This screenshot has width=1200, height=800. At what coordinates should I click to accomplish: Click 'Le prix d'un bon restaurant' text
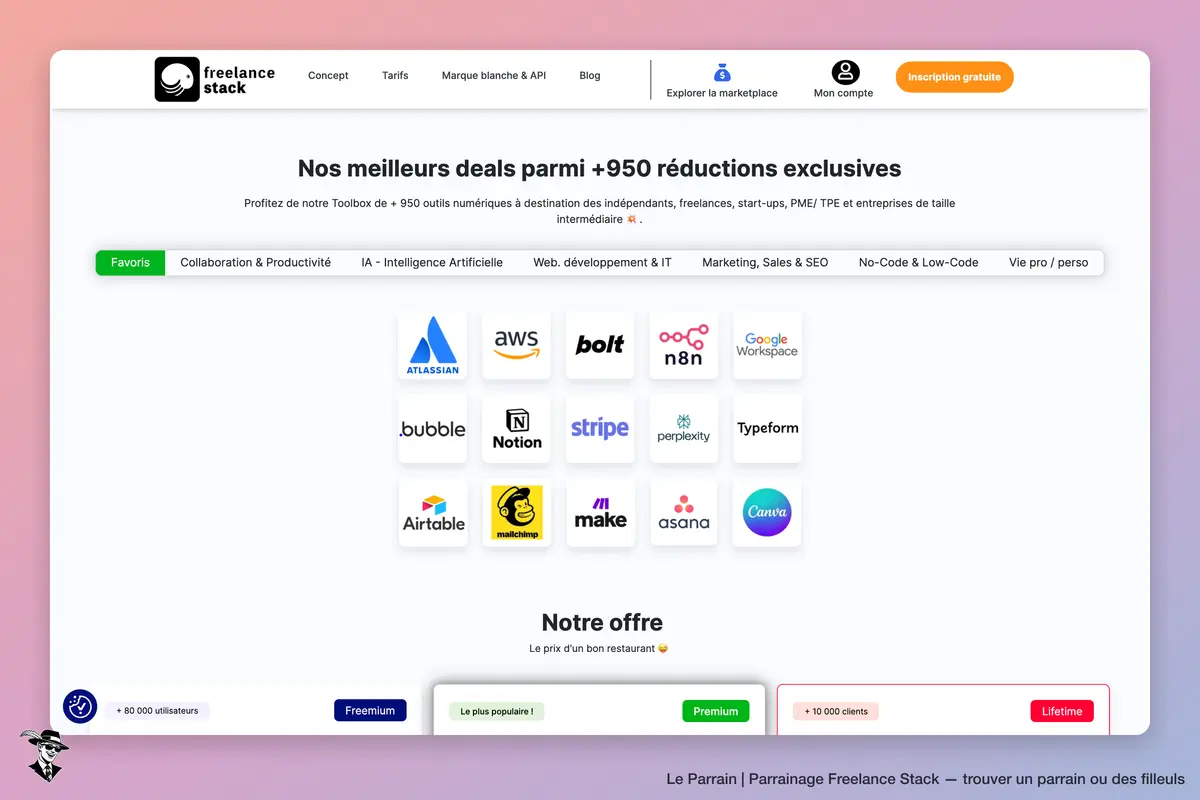pyautogui.click(x=598, y=649)
